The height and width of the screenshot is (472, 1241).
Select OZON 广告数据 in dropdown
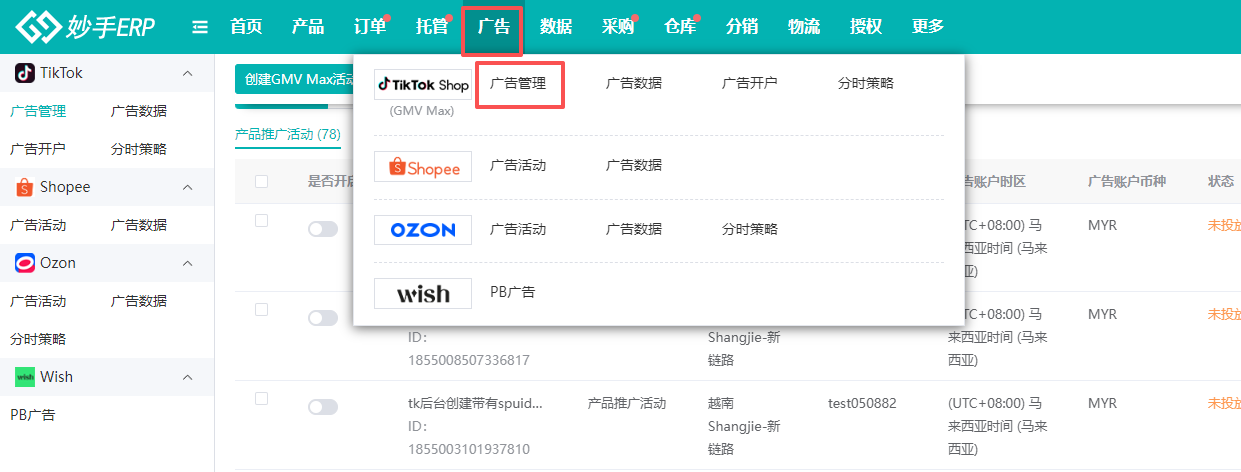point(634,230)
